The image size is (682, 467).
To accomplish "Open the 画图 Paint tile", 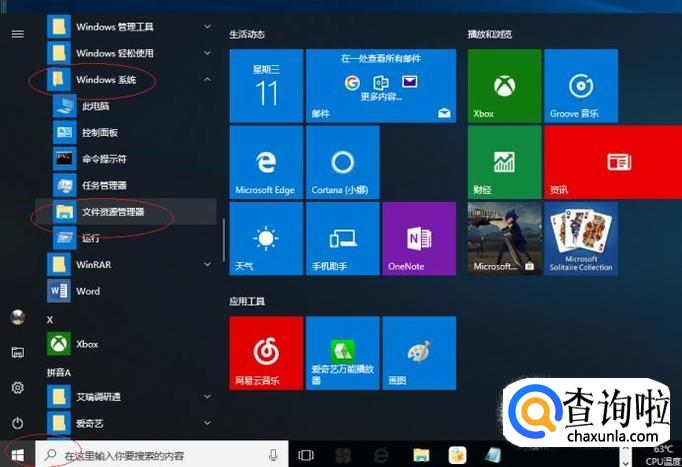I will (x=419, y=353).
